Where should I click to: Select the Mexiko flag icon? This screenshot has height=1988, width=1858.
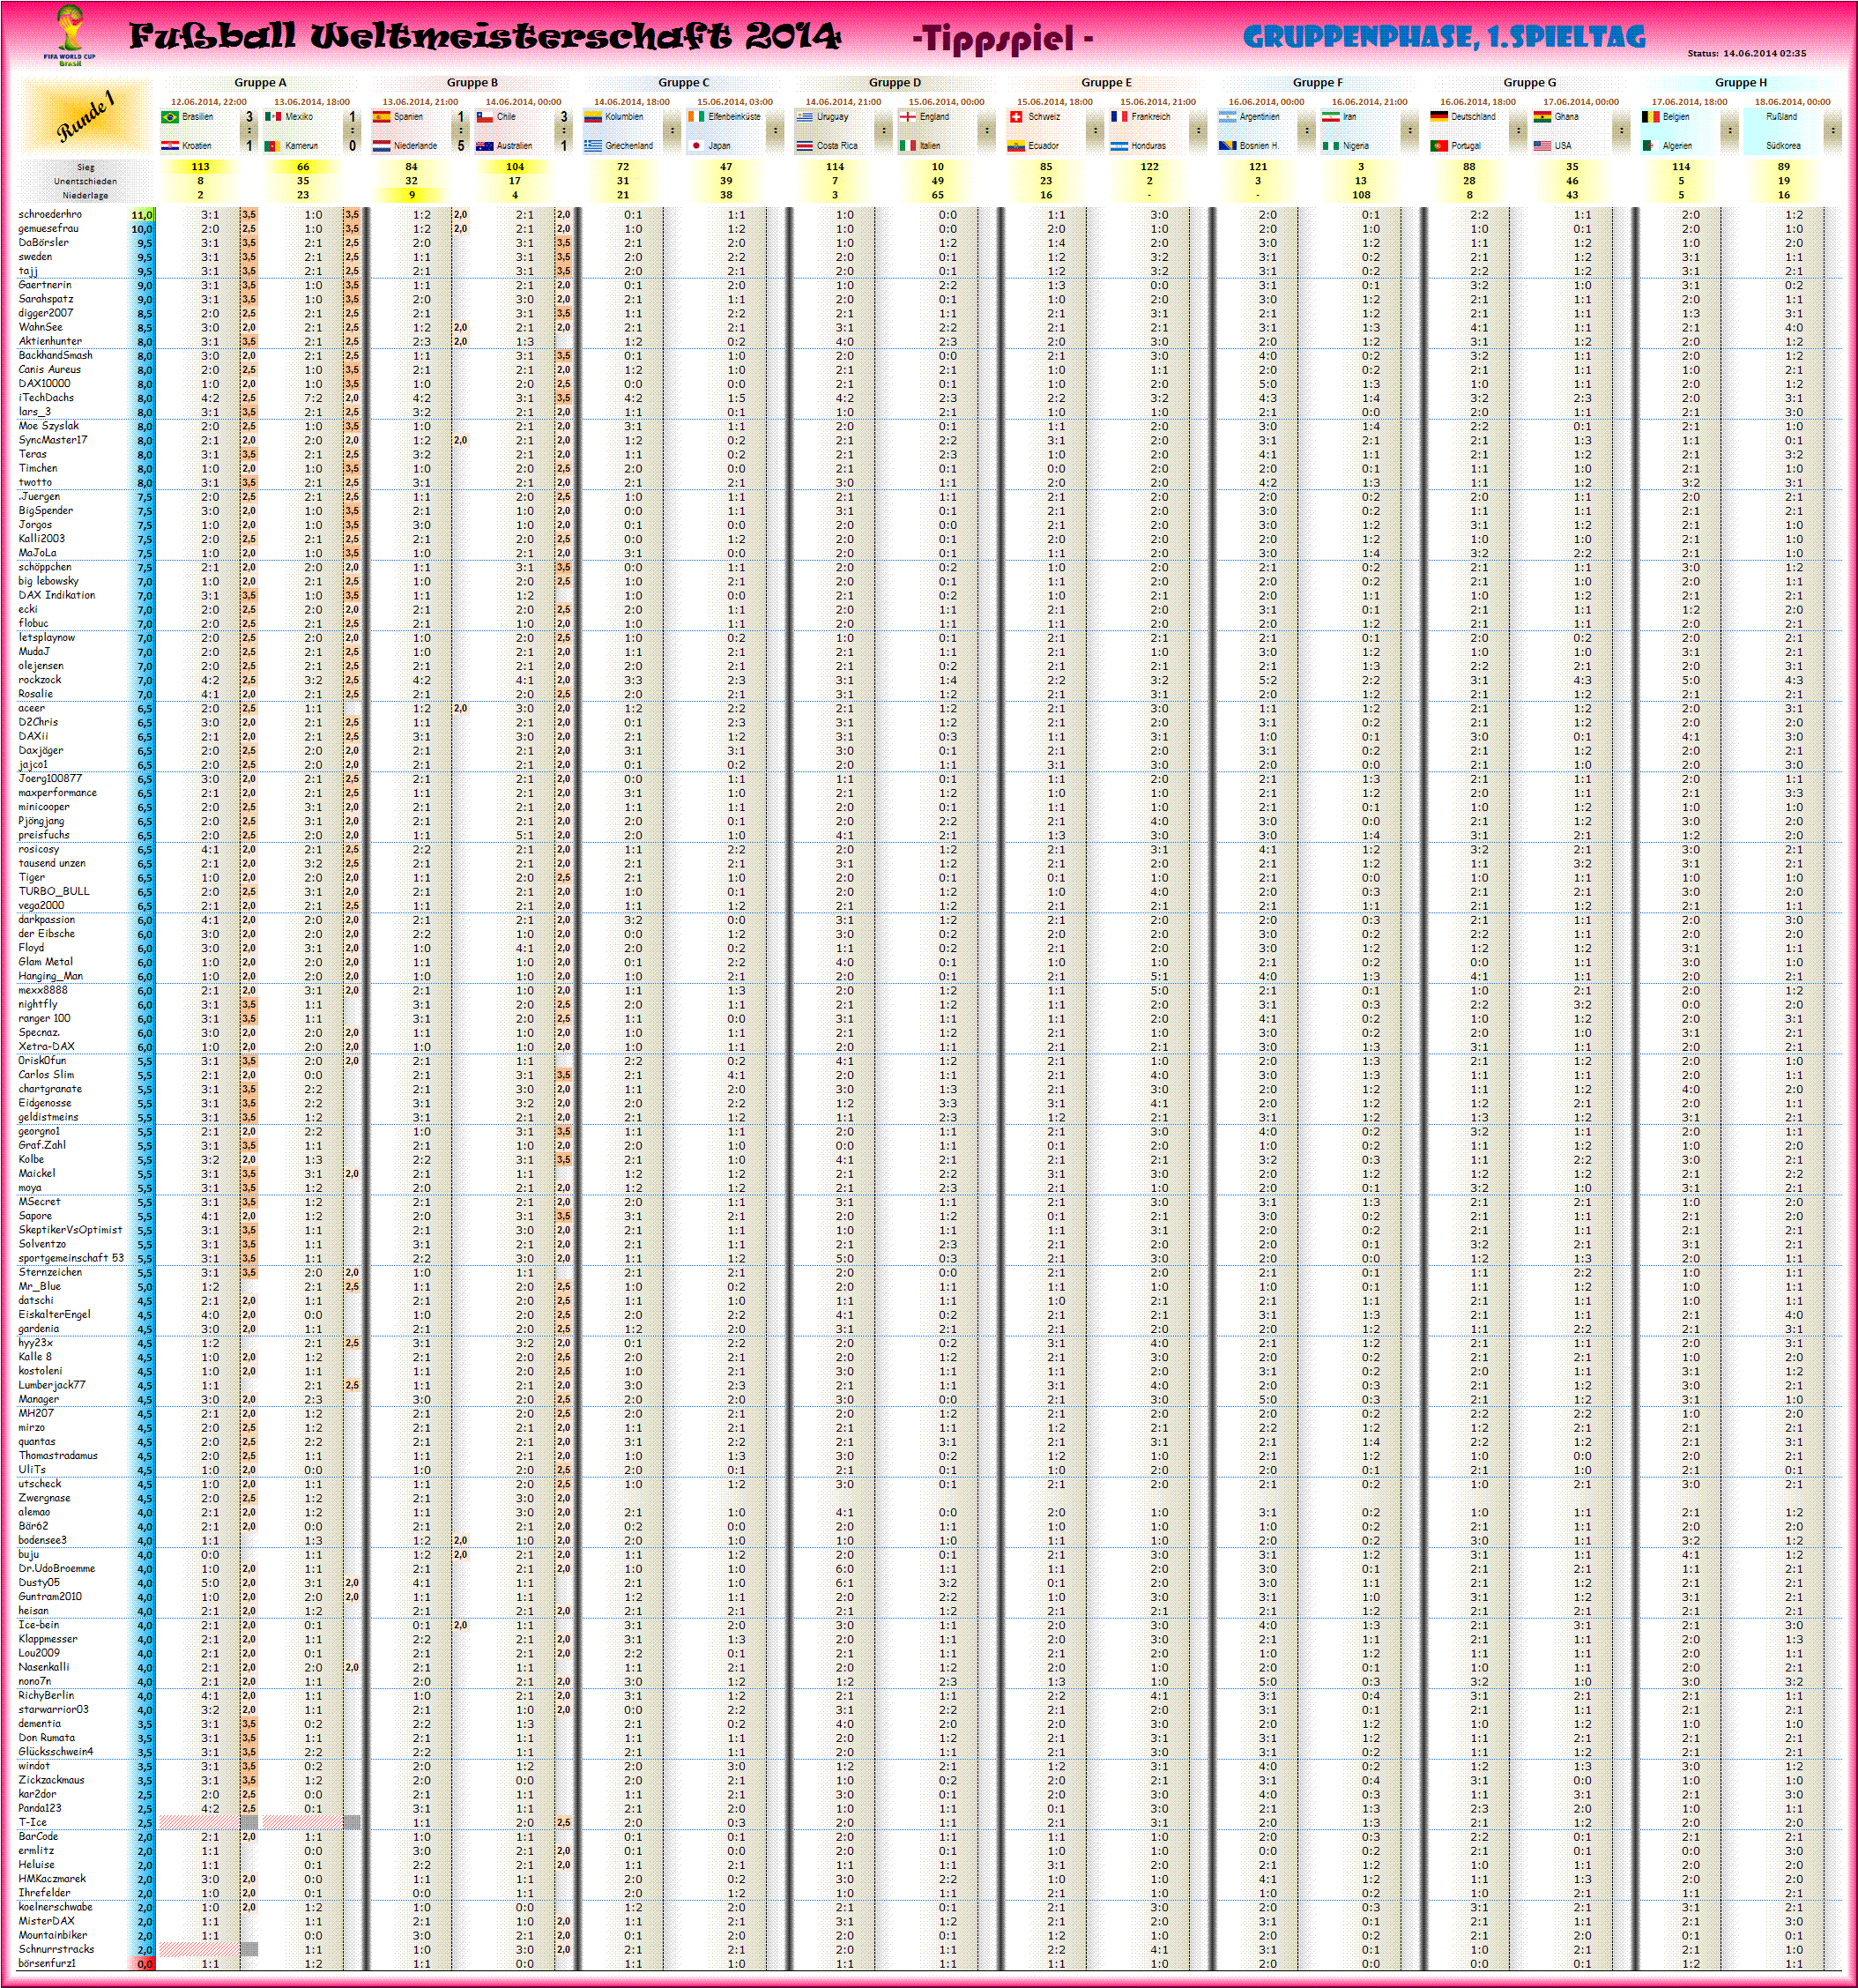(273, 117)
